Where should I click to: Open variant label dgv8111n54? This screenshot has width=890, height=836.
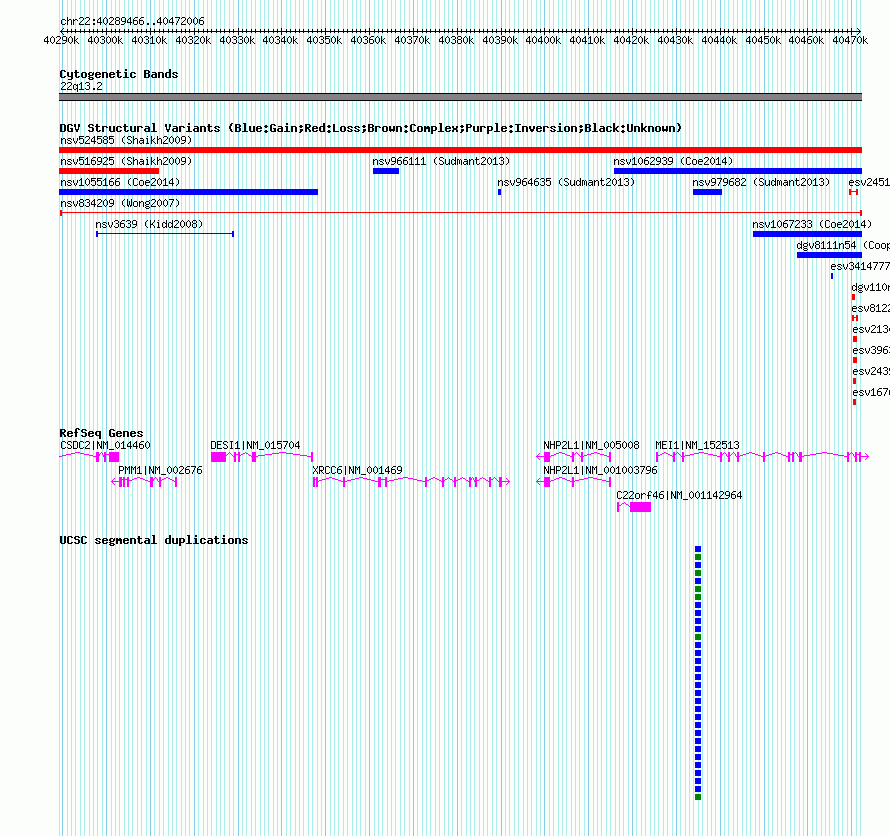(x=826, y=245)
